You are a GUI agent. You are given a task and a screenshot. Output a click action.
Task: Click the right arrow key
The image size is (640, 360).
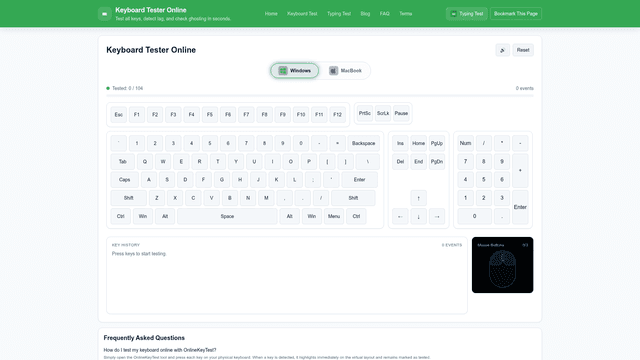tap(437, 216)
